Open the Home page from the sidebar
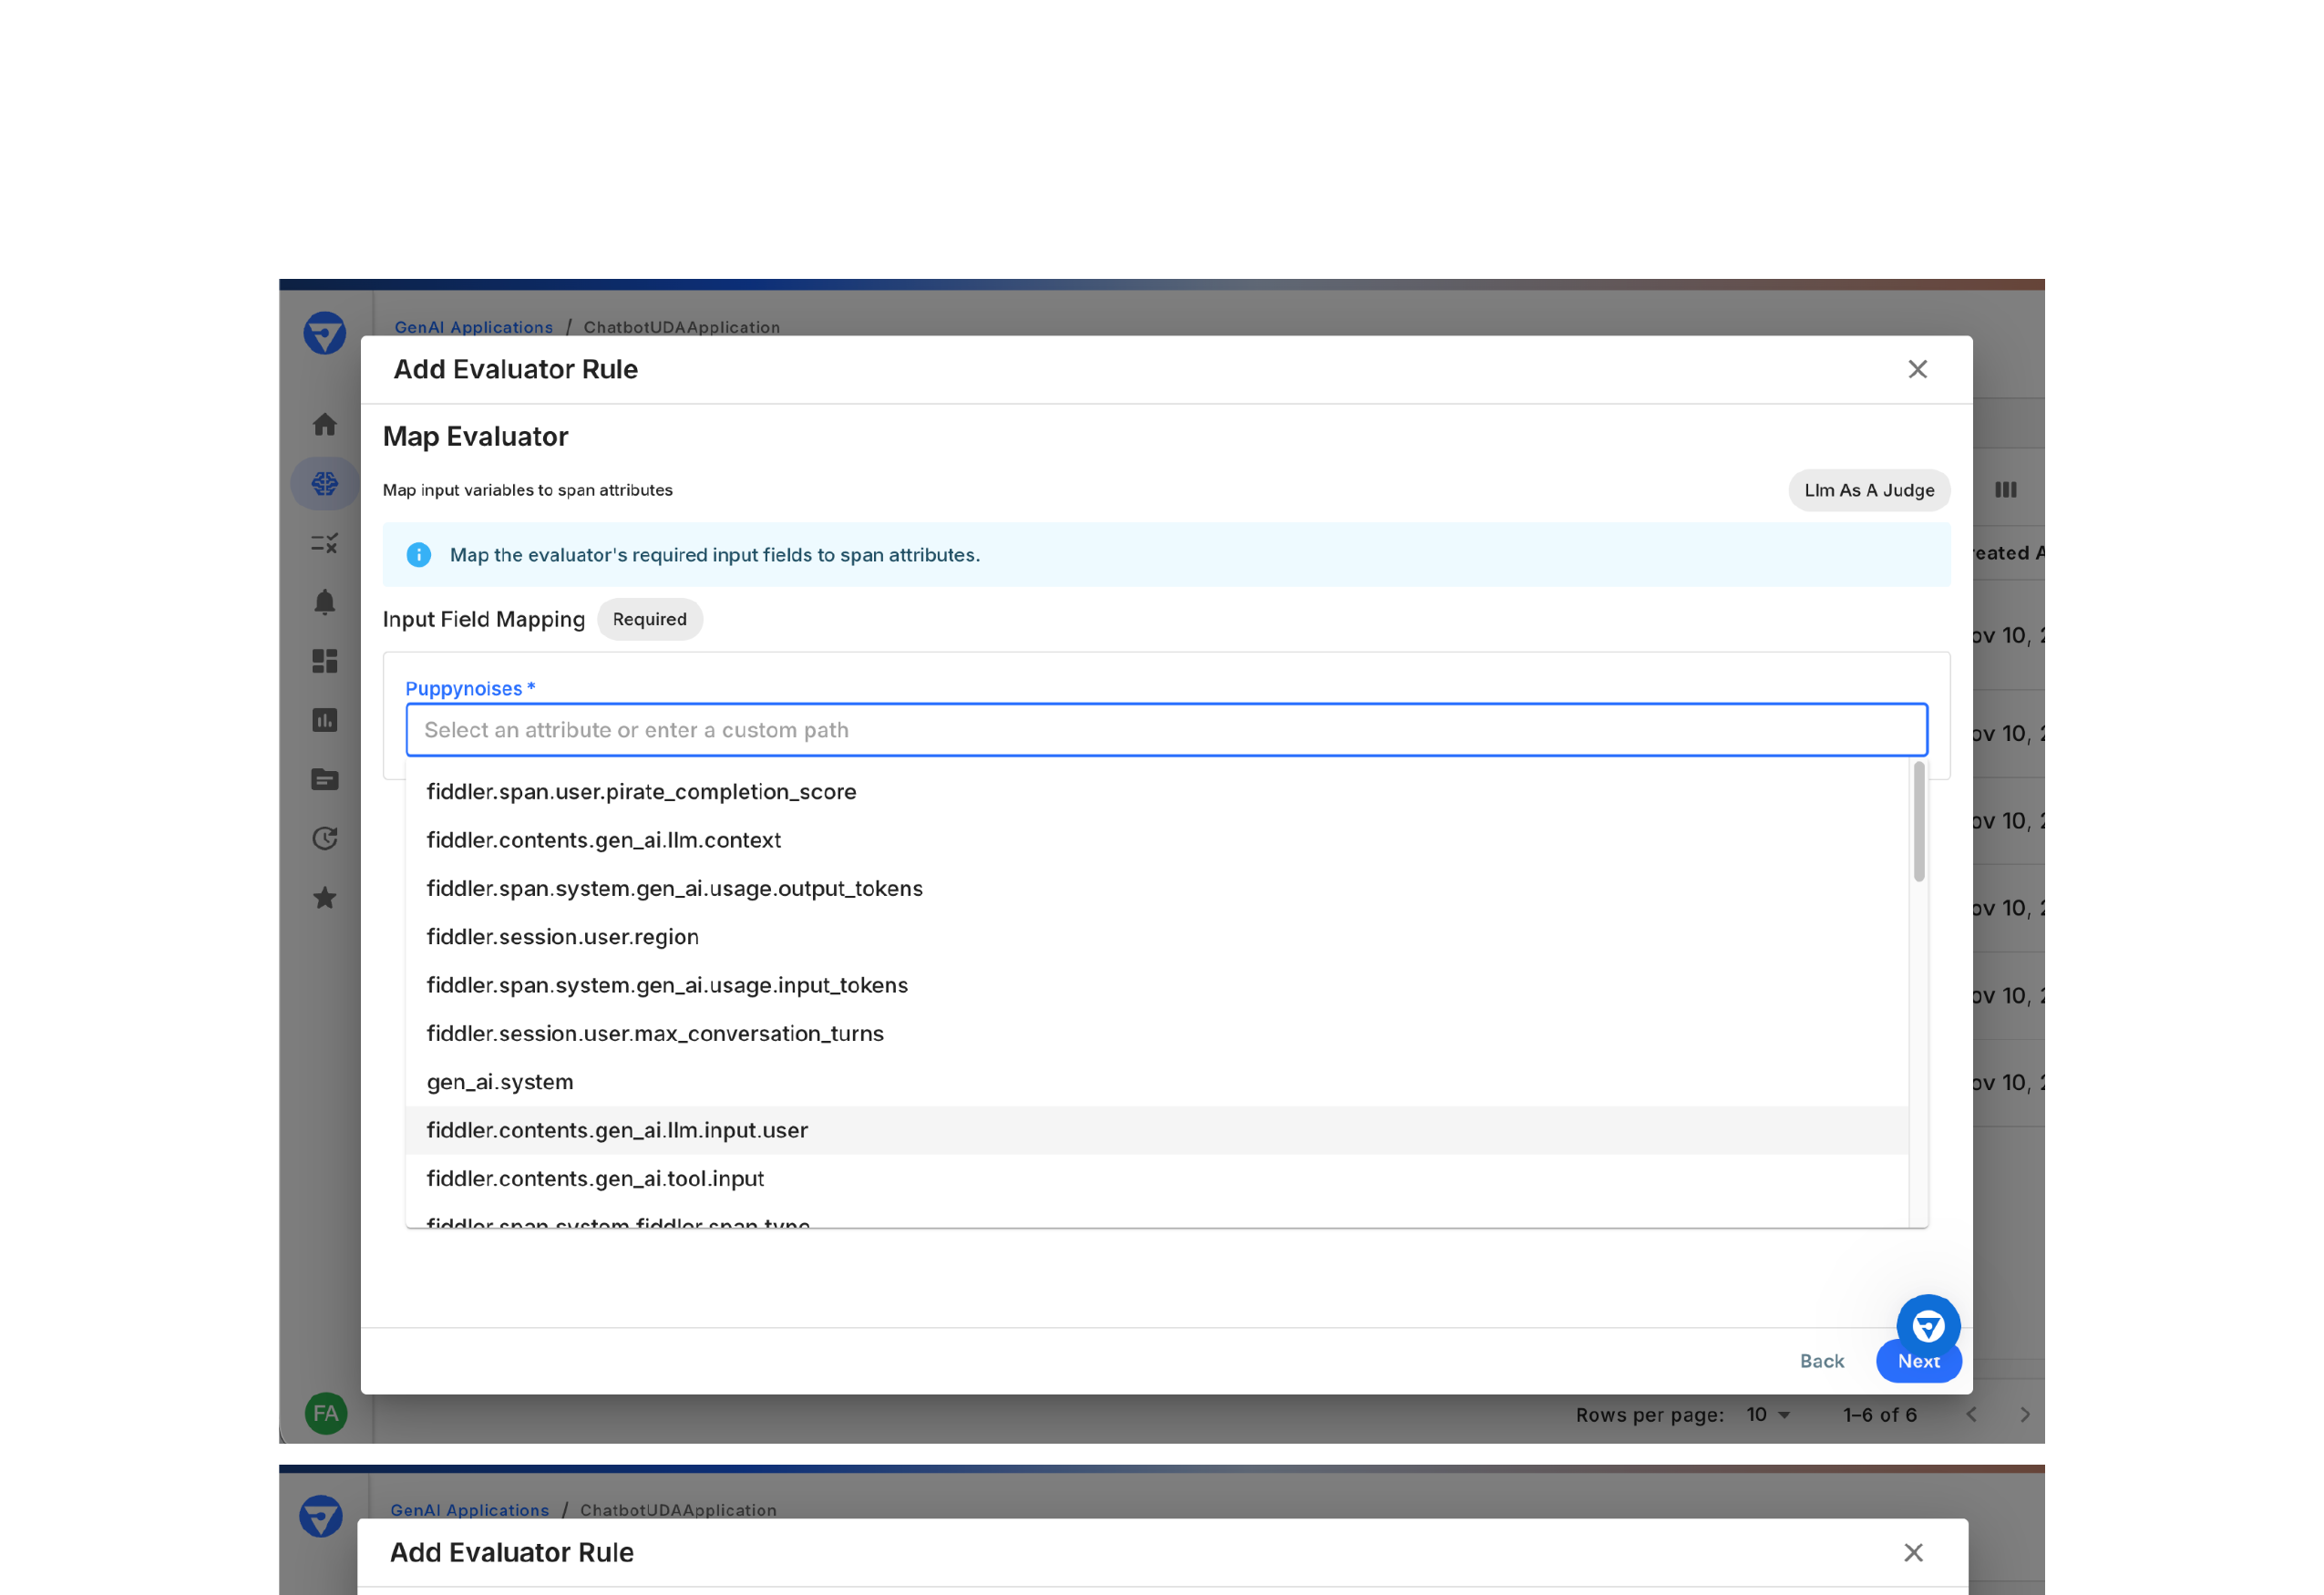This screenshot has height=1595, width=2324. pos(324,424)
